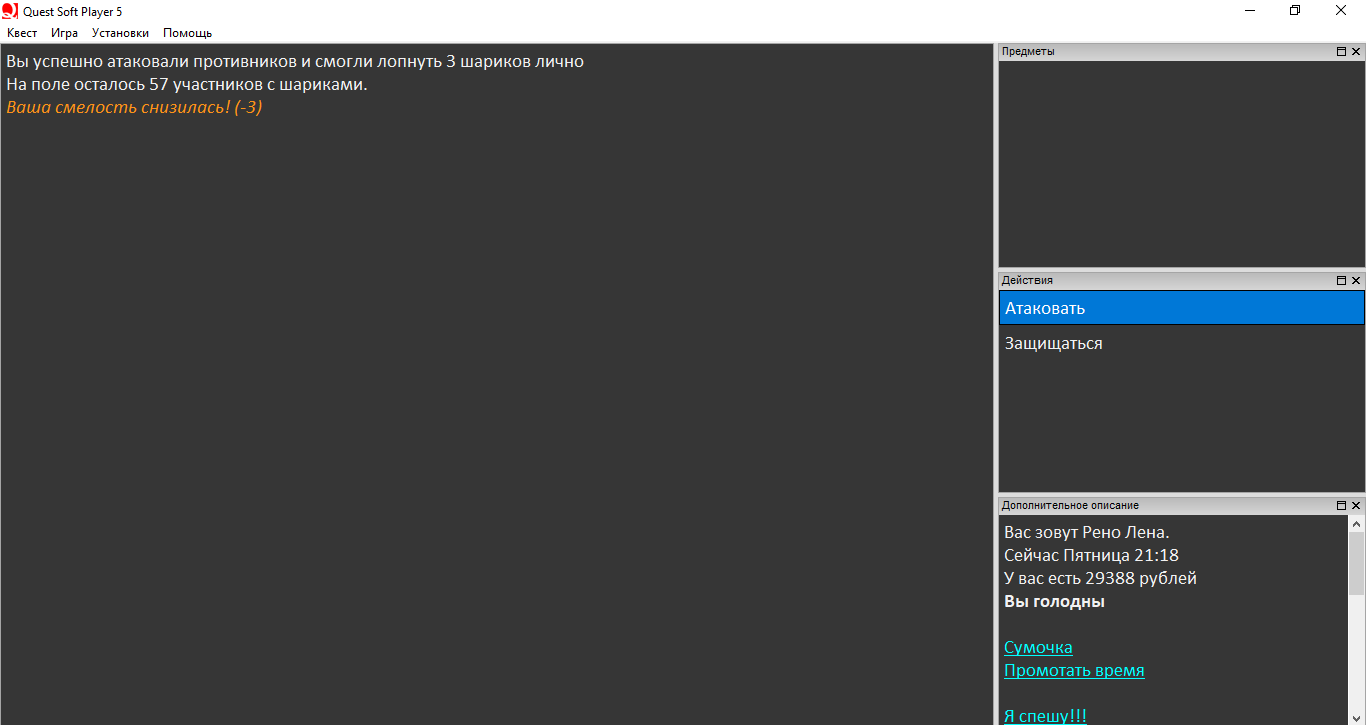The width and height of the screenshot is (1366, 725).
Task: Select the Защищаться action
Action: coord(1053,343)
